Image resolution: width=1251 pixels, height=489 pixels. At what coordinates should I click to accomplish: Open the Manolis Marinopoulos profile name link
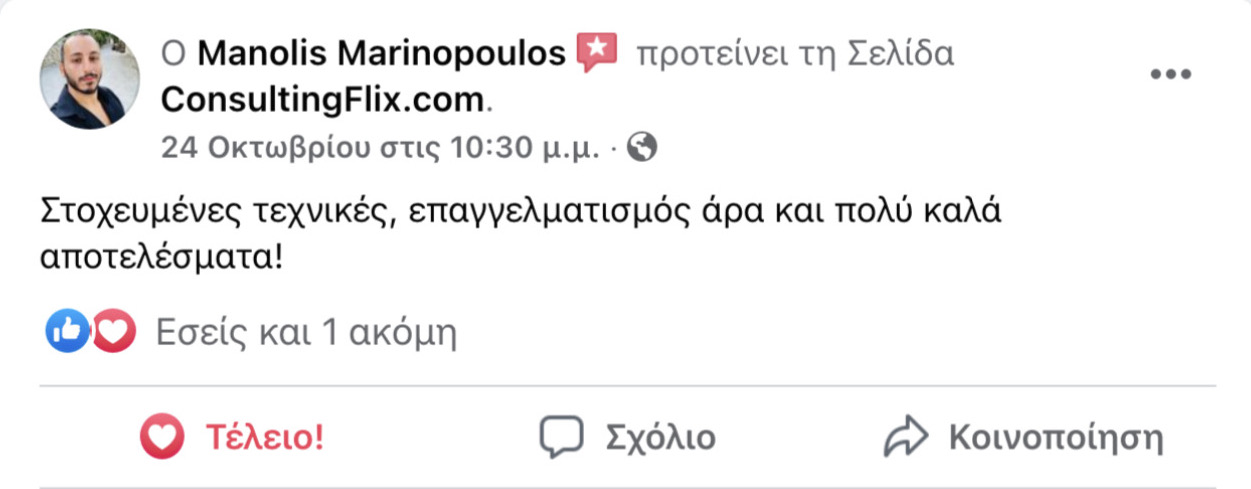381,53
